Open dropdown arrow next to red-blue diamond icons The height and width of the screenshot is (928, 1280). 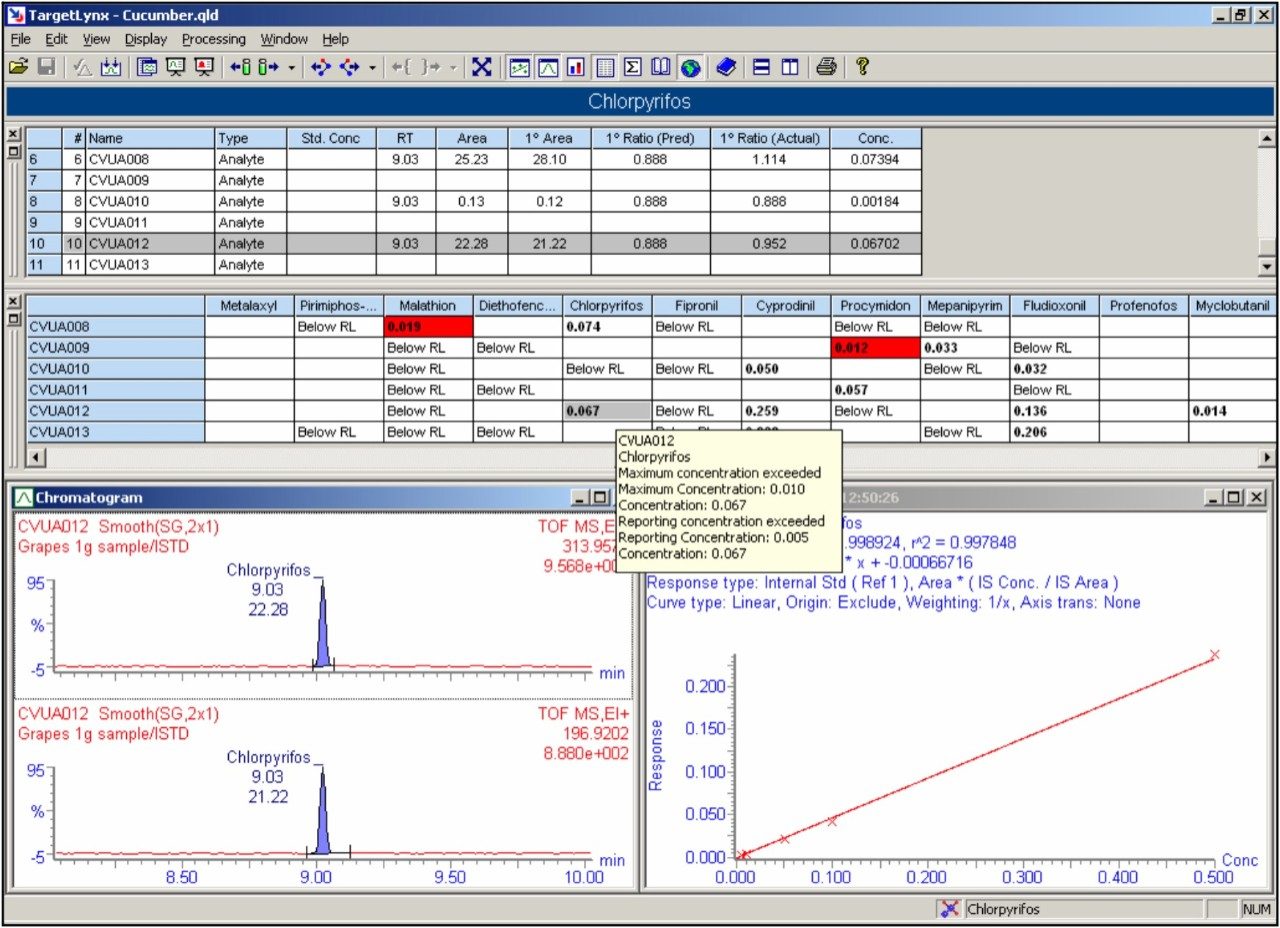(x=372, y=68)
